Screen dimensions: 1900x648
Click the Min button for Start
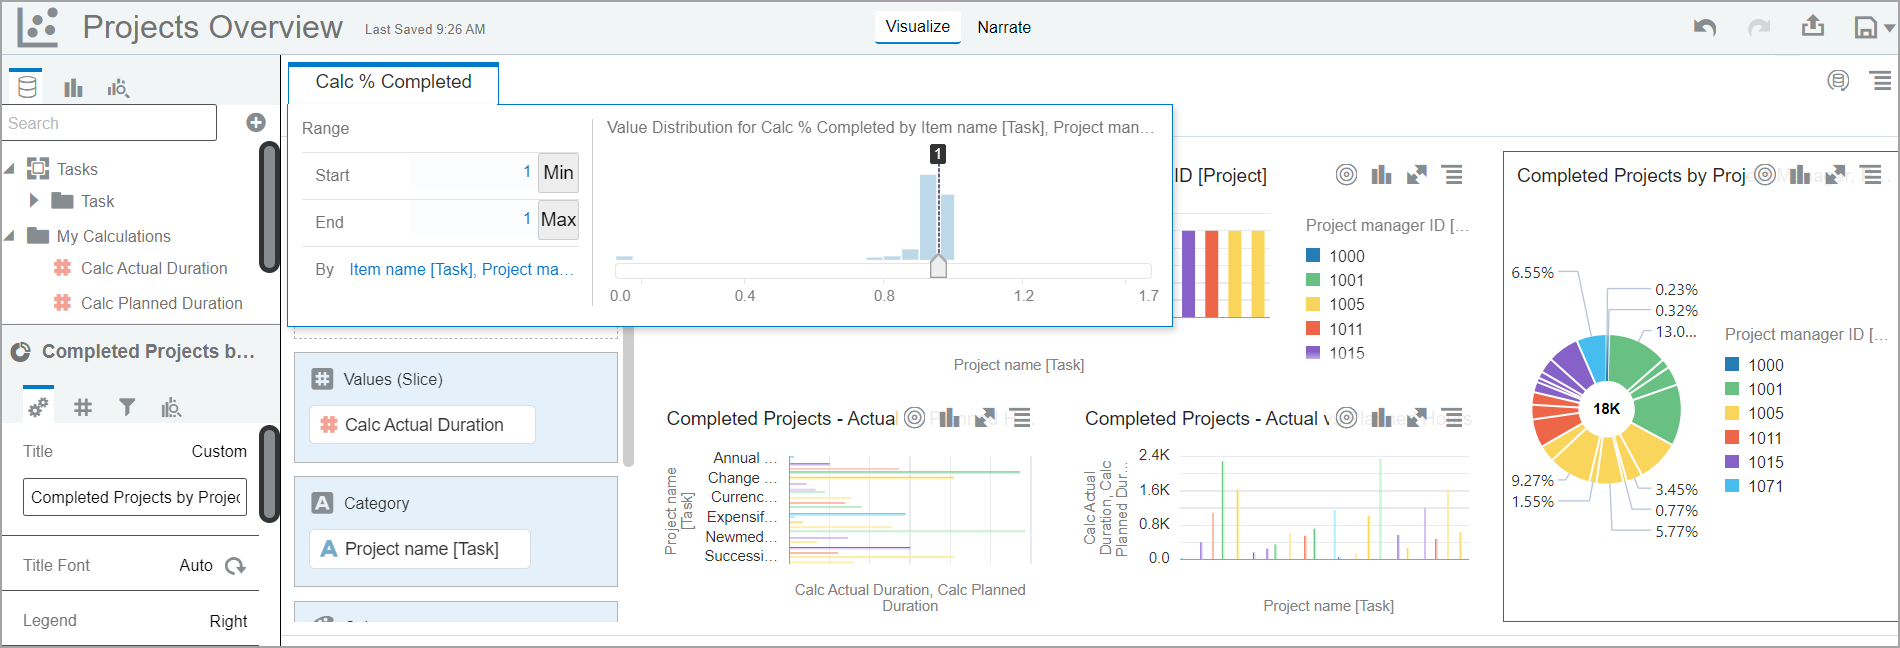pyautogui.click(x=558, y=173)
